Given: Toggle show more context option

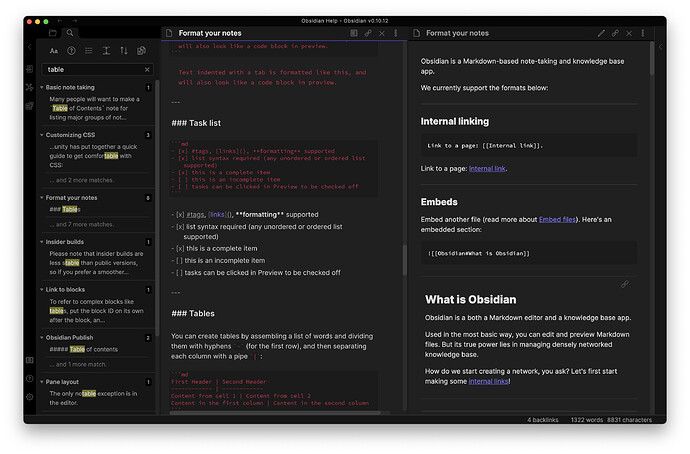Looking at the screenshot, I should point(106,51).
